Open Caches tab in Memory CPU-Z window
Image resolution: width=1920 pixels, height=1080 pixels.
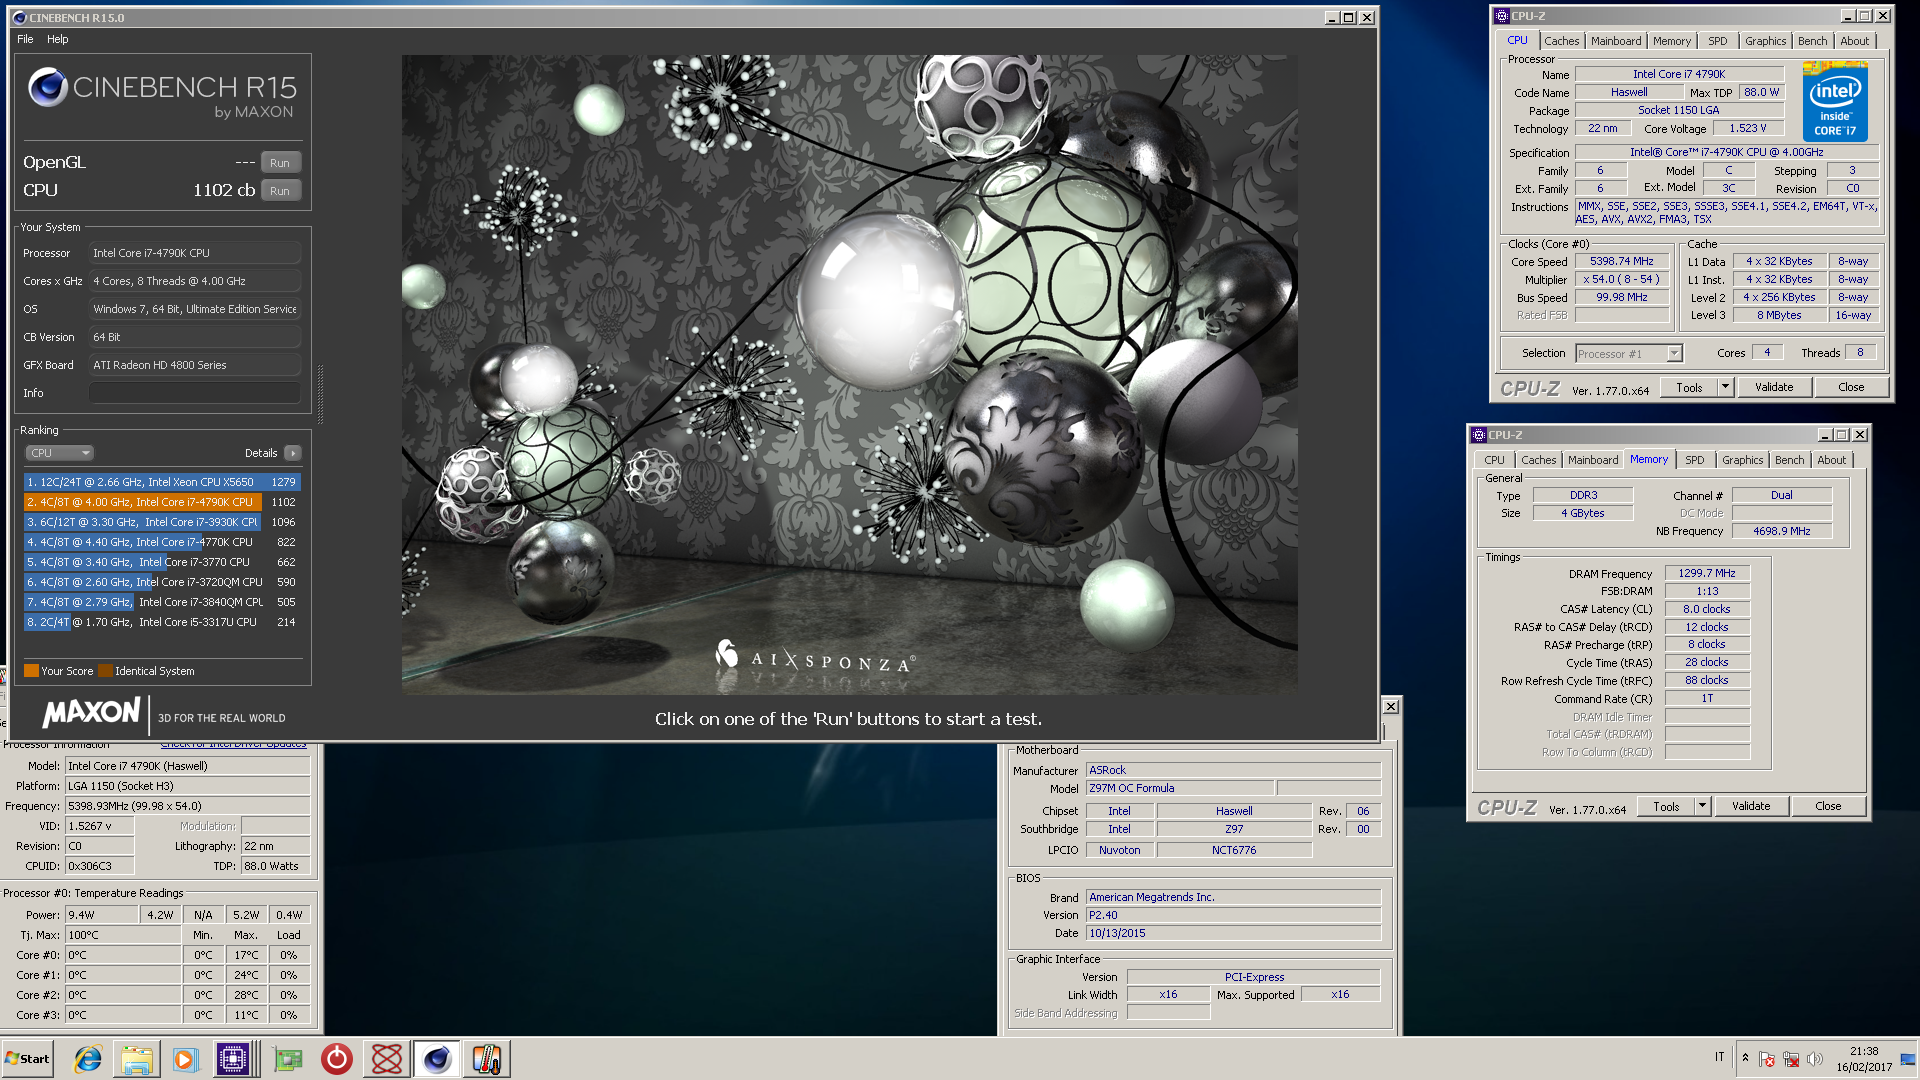1538,460
